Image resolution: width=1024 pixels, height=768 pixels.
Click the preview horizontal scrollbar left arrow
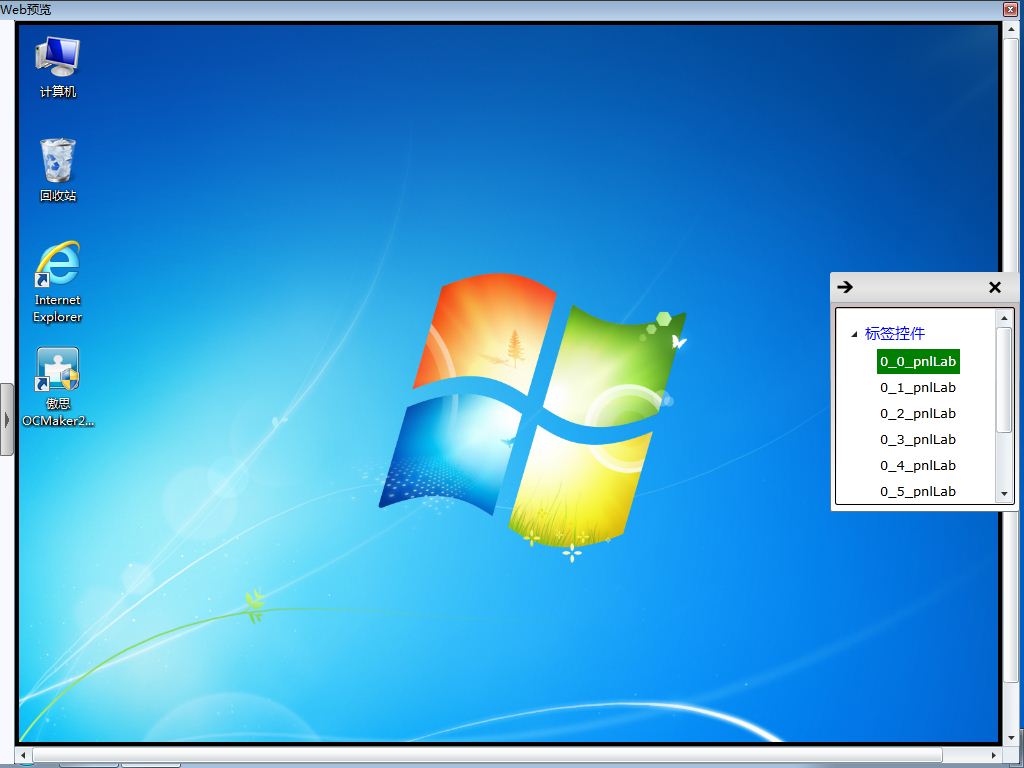24,756
